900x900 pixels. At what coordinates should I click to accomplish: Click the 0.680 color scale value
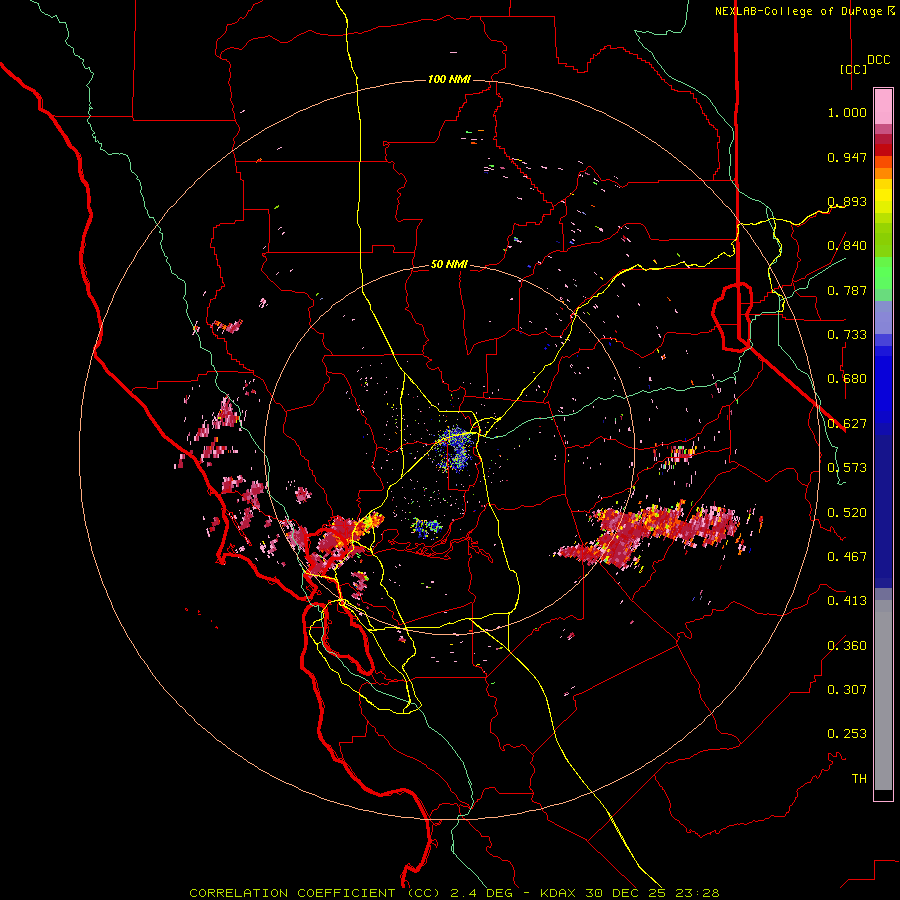click(x=847, y=379)
